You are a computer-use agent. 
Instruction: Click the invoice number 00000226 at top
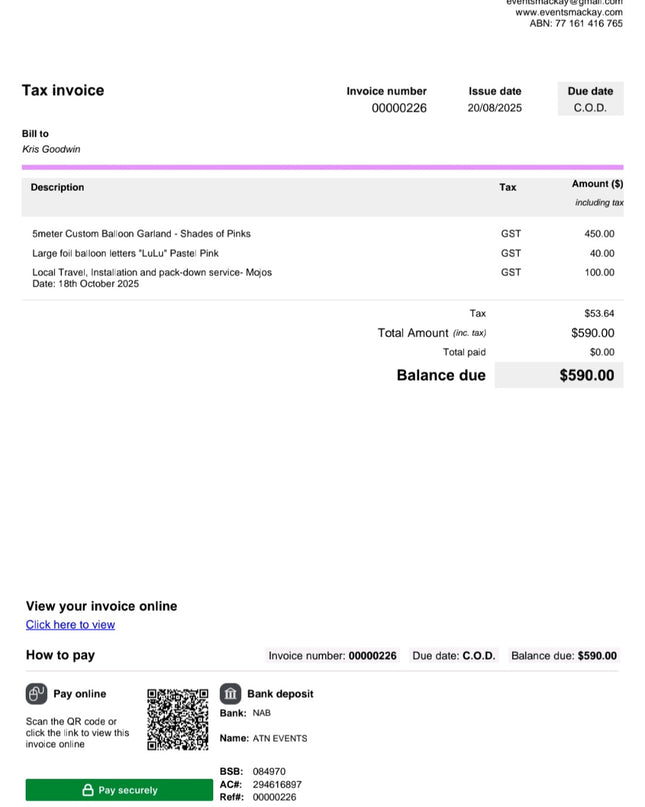pos(399,108)
